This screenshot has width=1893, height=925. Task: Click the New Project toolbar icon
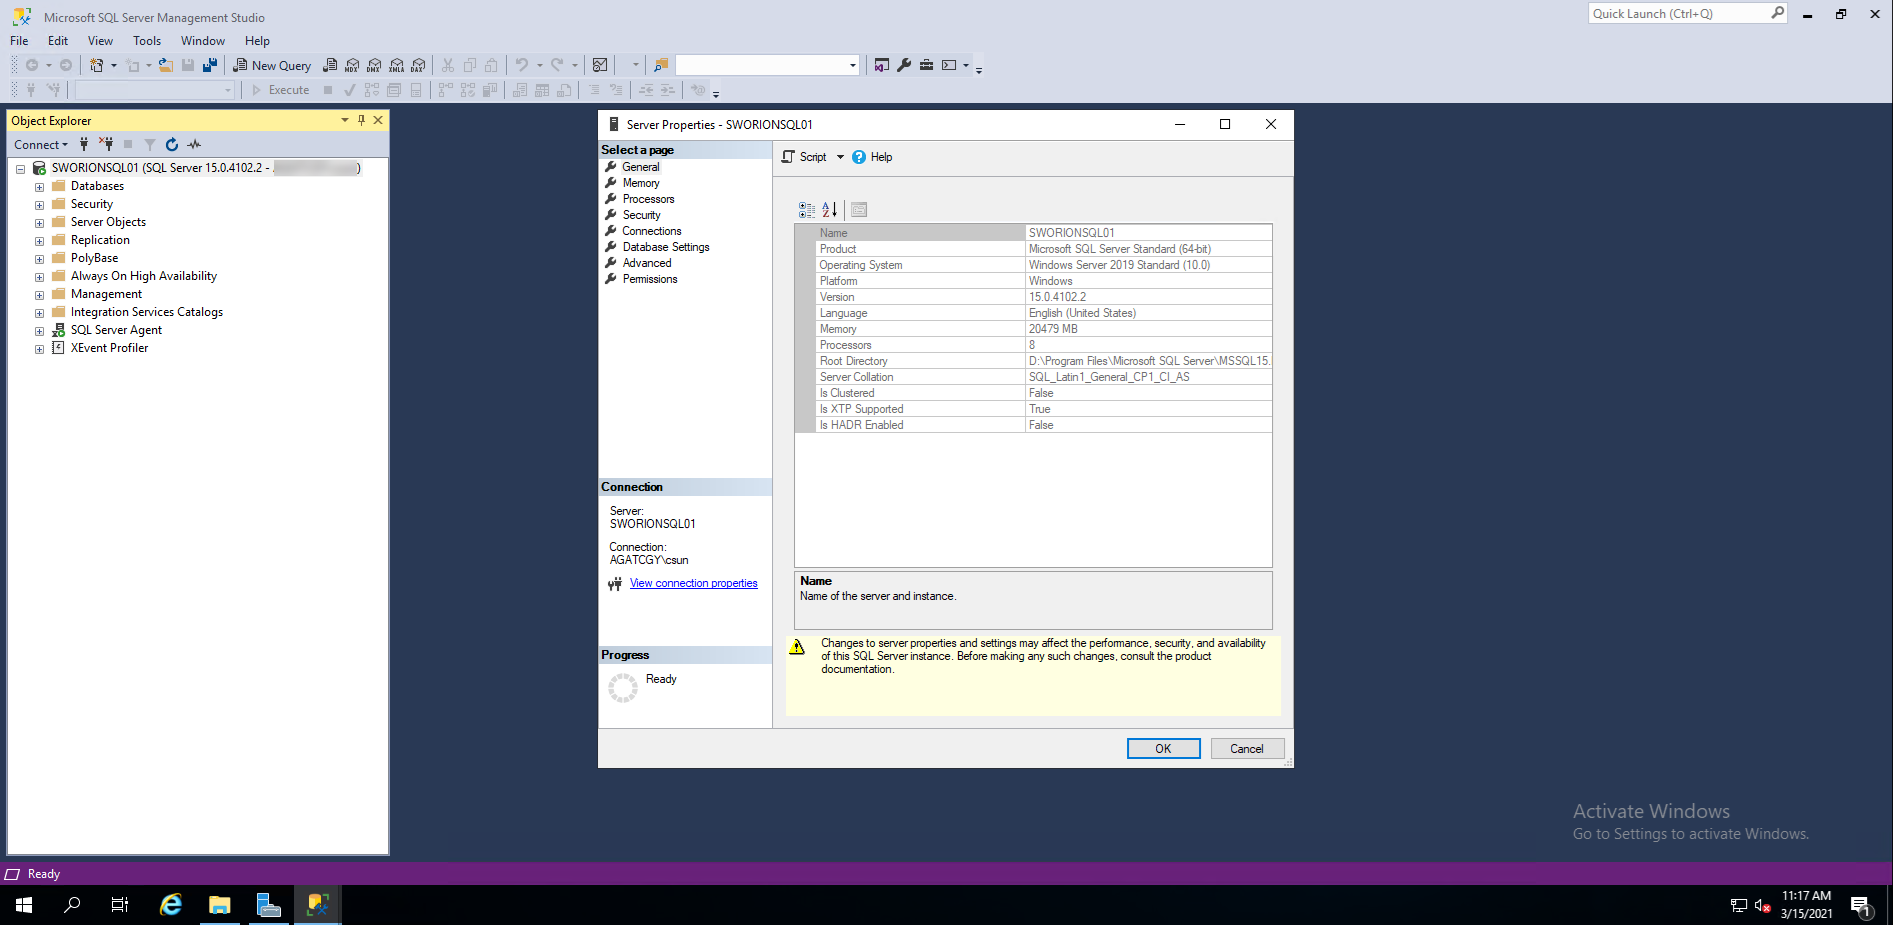point(97,65)
